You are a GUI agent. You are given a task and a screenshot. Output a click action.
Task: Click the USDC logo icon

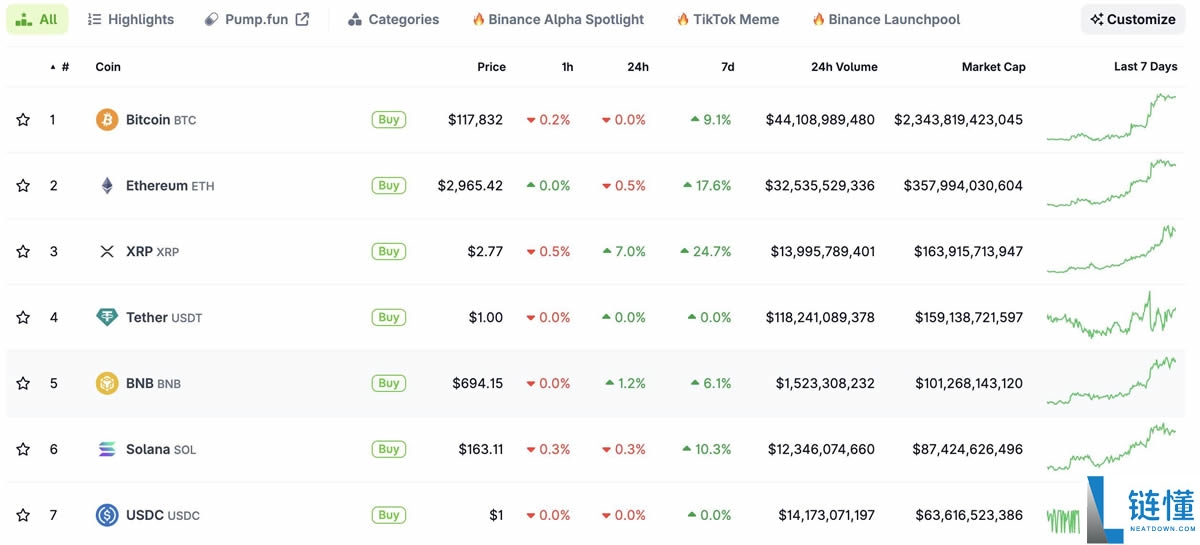pos(107,516)
